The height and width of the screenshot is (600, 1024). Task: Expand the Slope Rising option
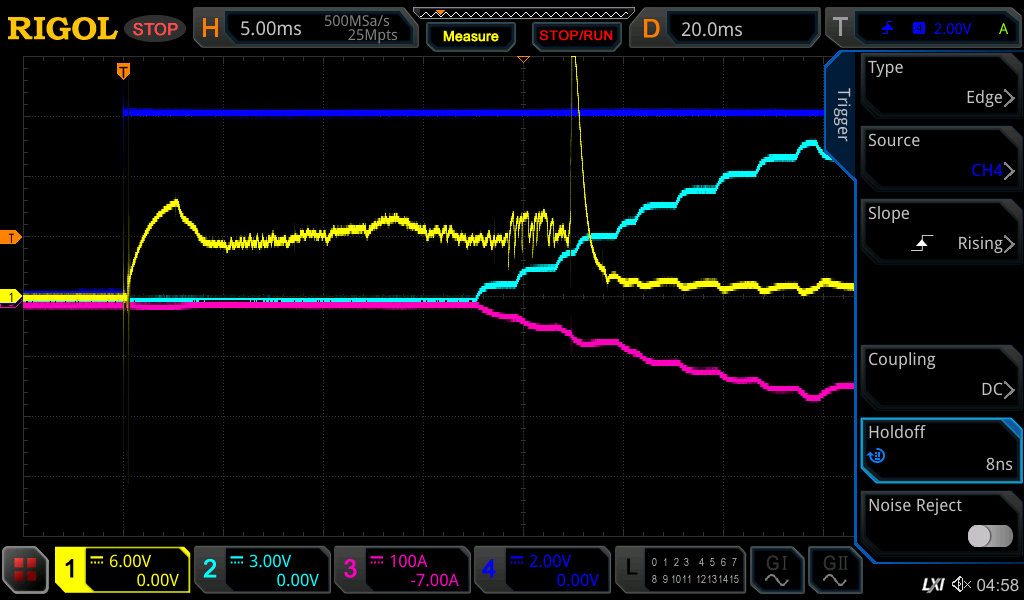938,229
